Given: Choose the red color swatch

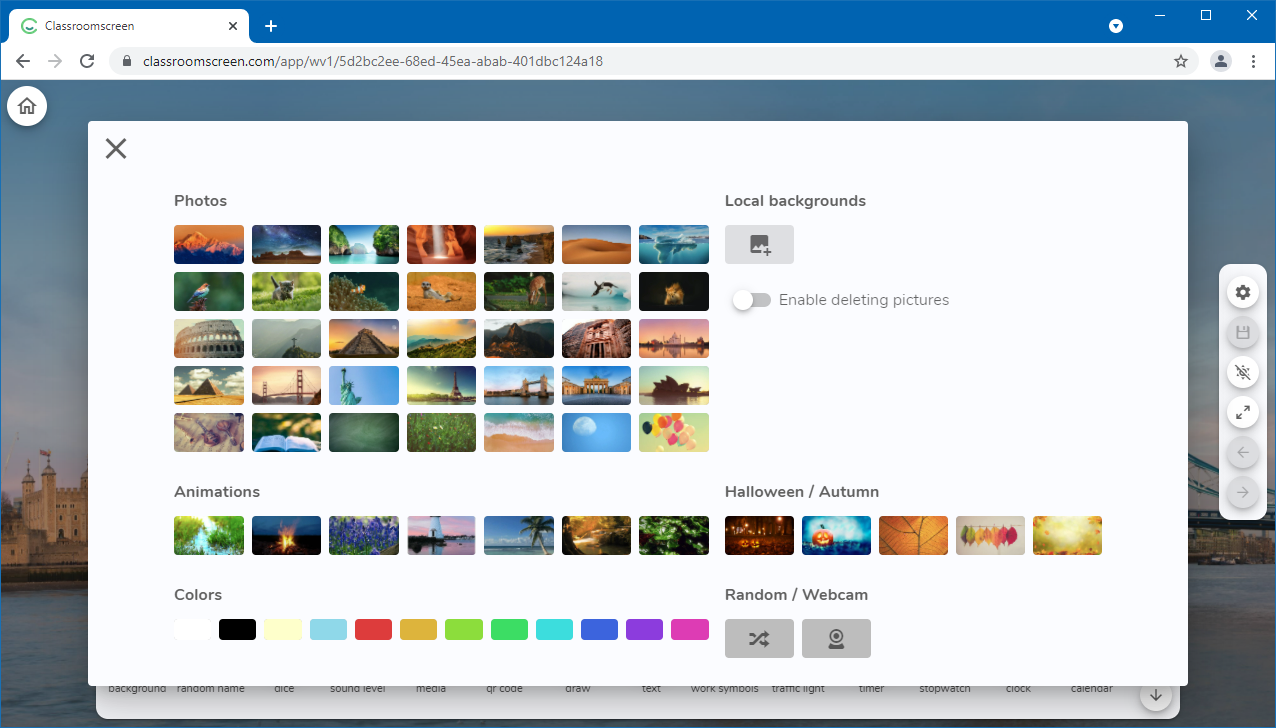Looking at the screenshot, I should [x=373, y=630].
